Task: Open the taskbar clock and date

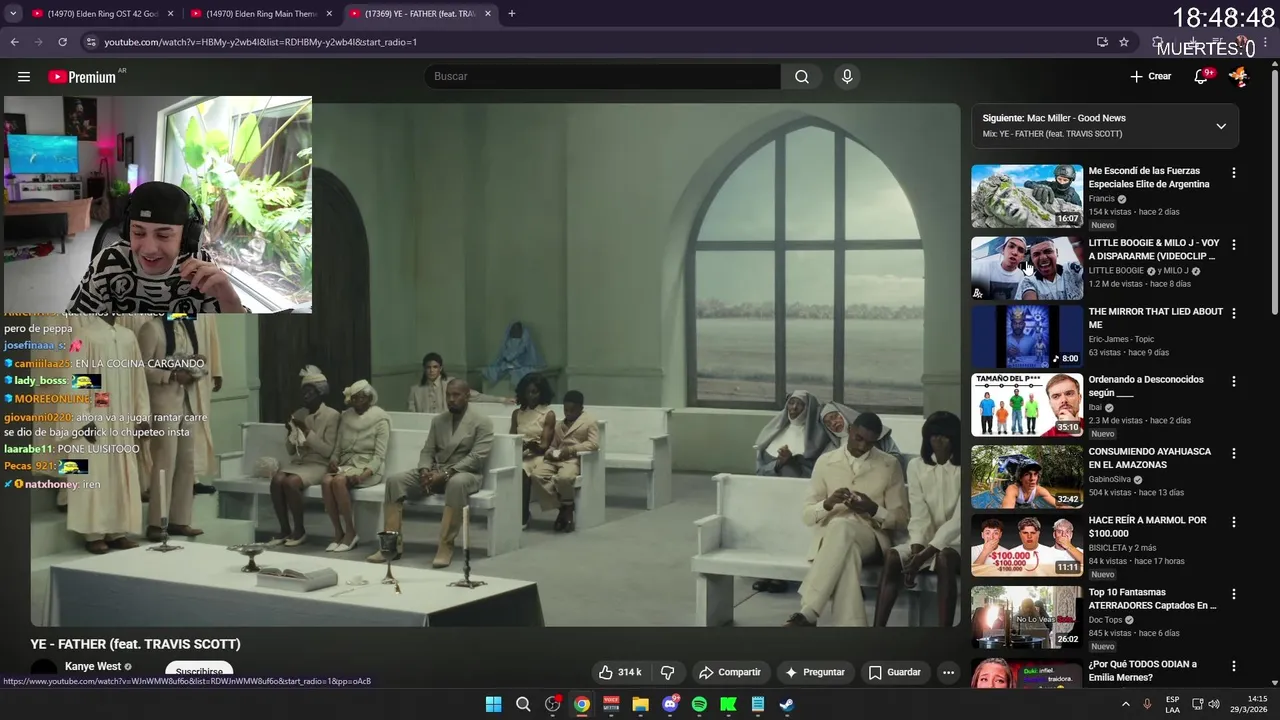Action: (1249, 704)
